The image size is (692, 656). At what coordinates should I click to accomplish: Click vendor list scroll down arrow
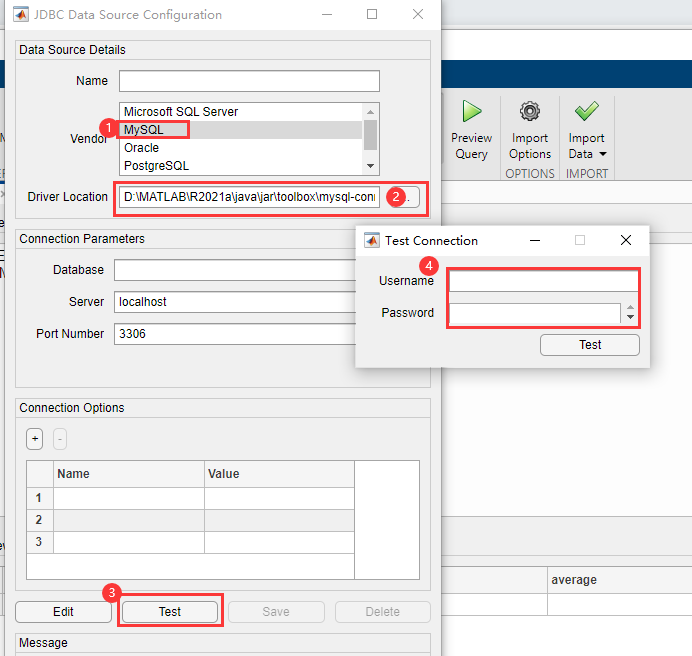[370, 166]
